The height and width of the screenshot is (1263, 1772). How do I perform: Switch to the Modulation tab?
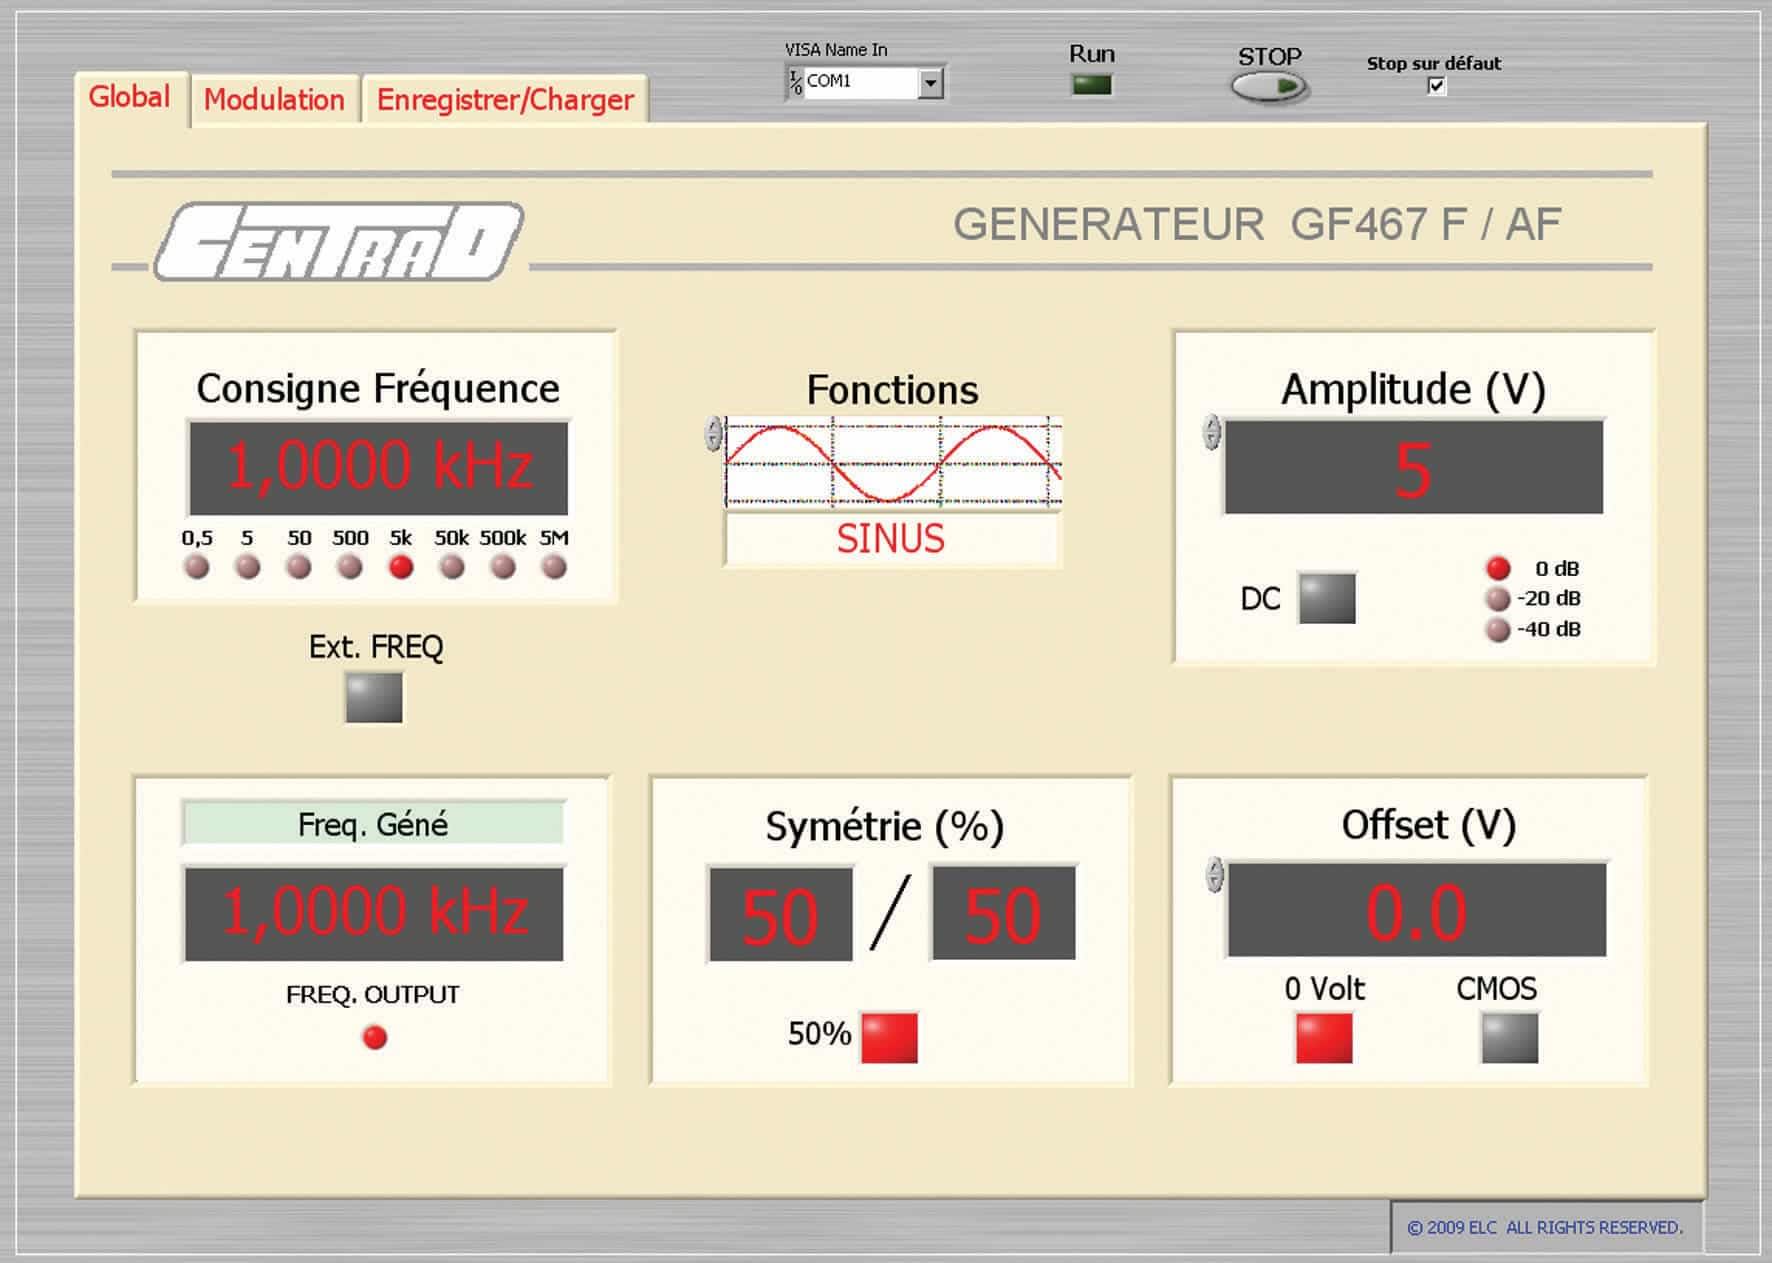(274, 100)
